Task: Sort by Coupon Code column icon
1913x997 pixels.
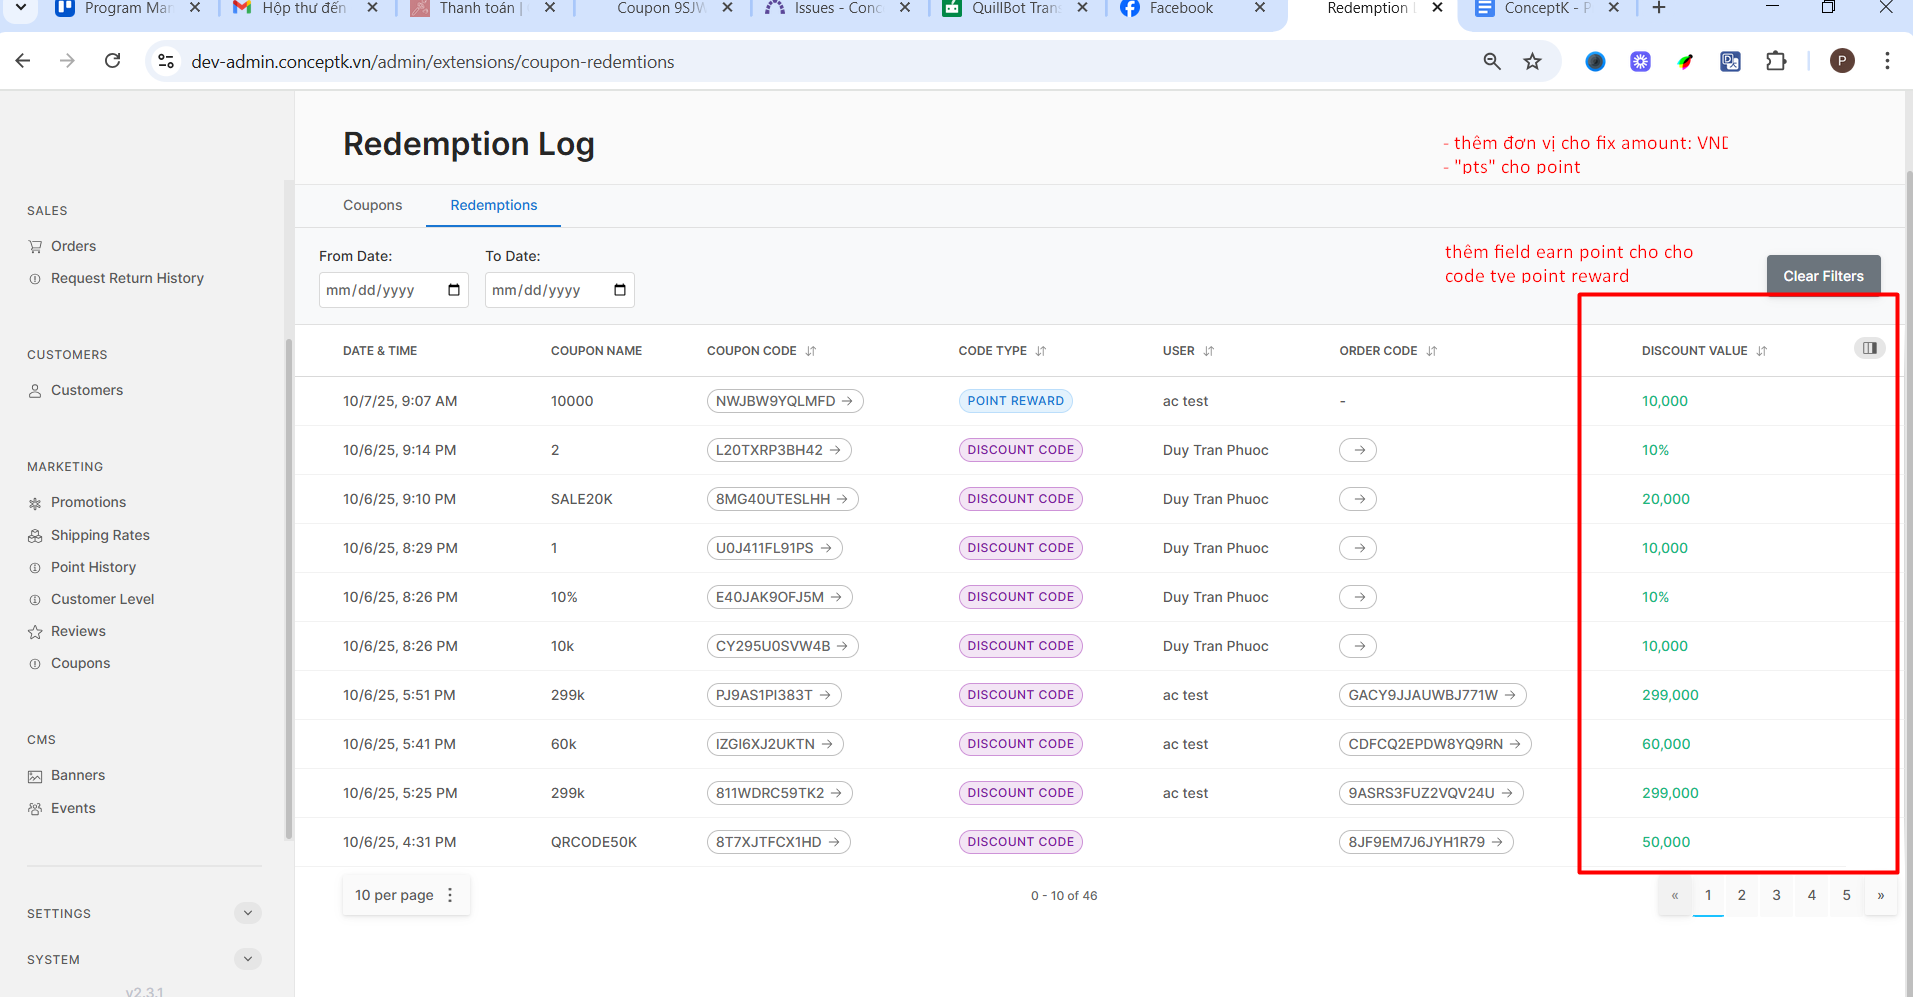Action: point(811,351)
